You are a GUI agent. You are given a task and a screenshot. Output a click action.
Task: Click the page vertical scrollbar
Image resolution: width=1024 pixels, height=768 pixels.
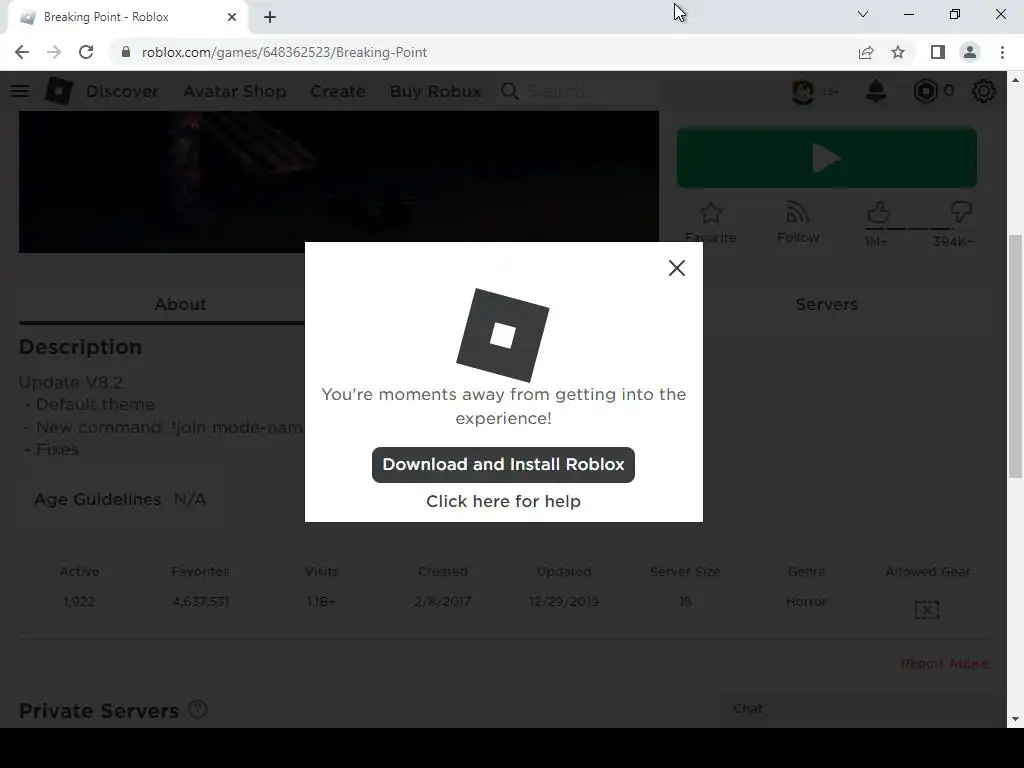pos(1015,356)
